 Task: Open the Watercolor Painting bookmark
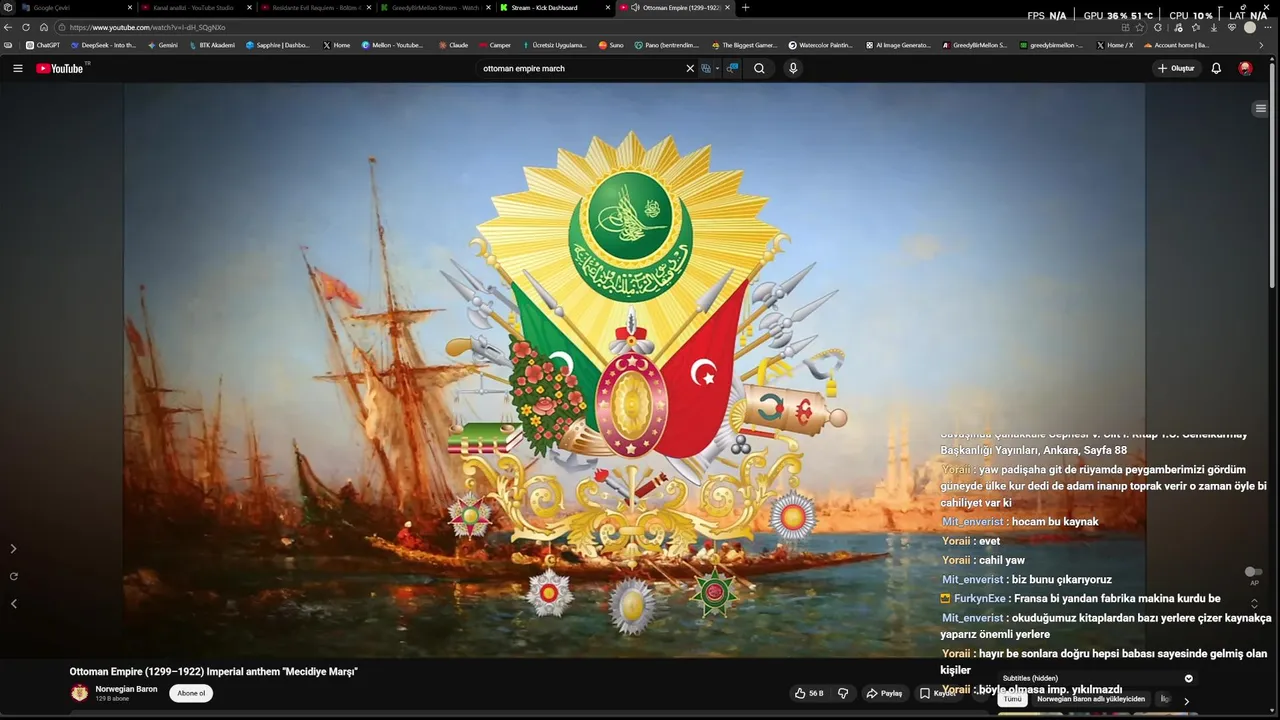(821, 45)
